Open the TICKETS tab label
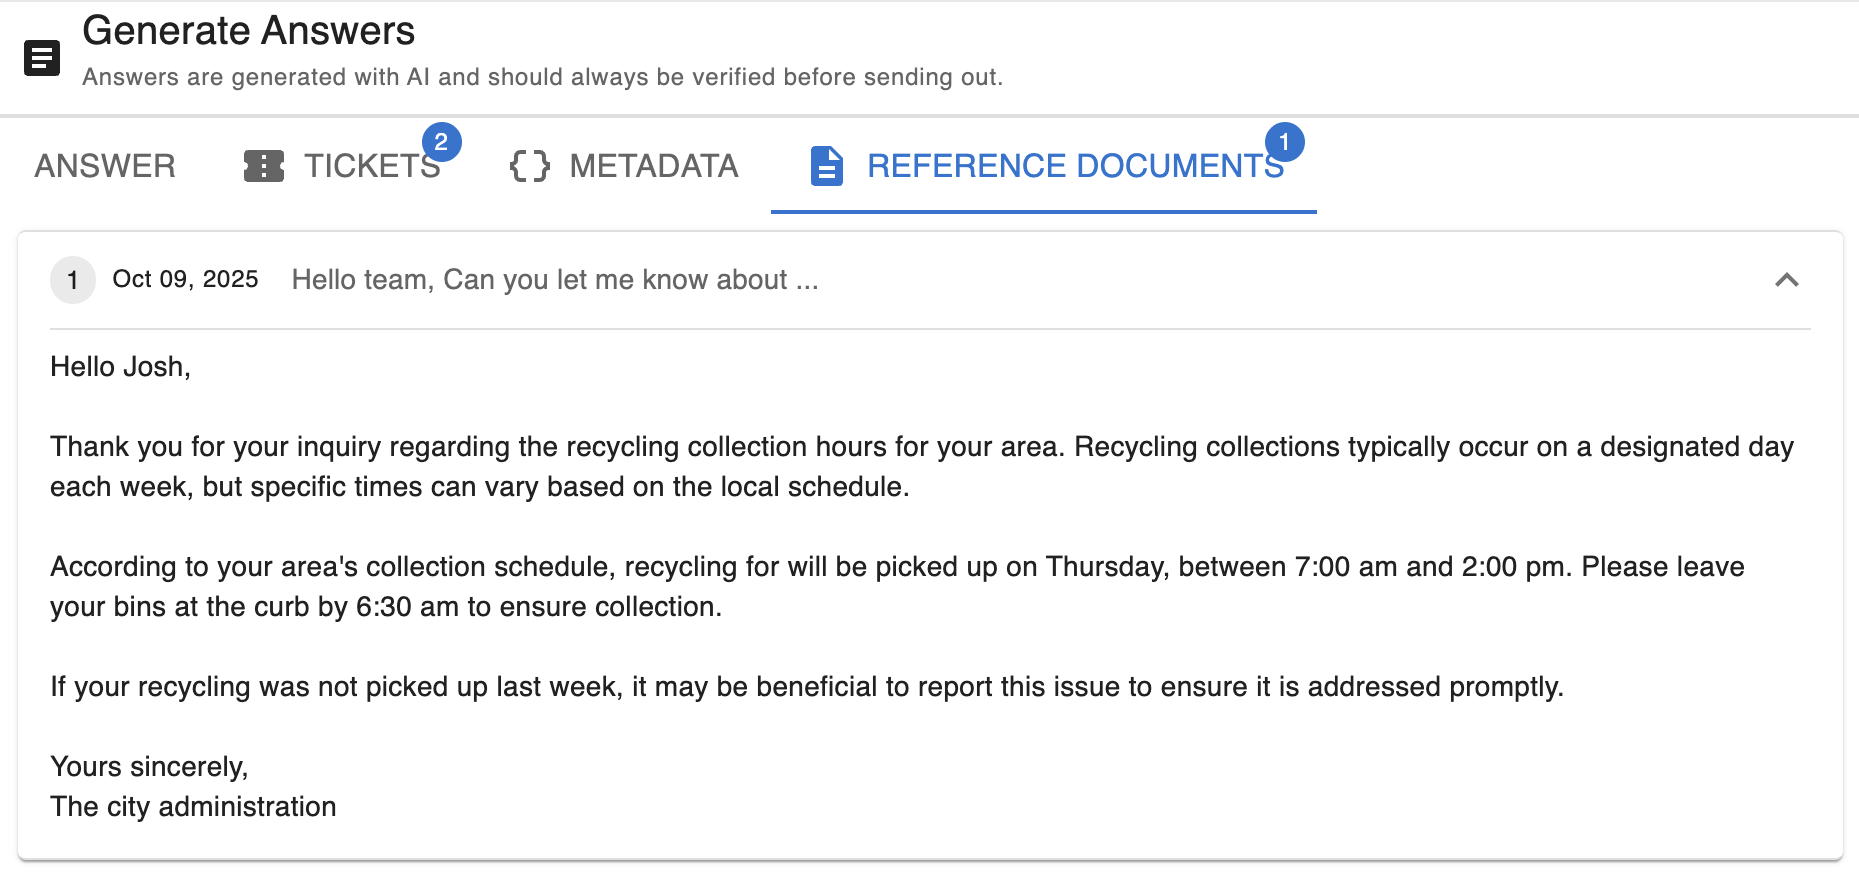The height and width of the screenshot is (886, 1859). 371,166
